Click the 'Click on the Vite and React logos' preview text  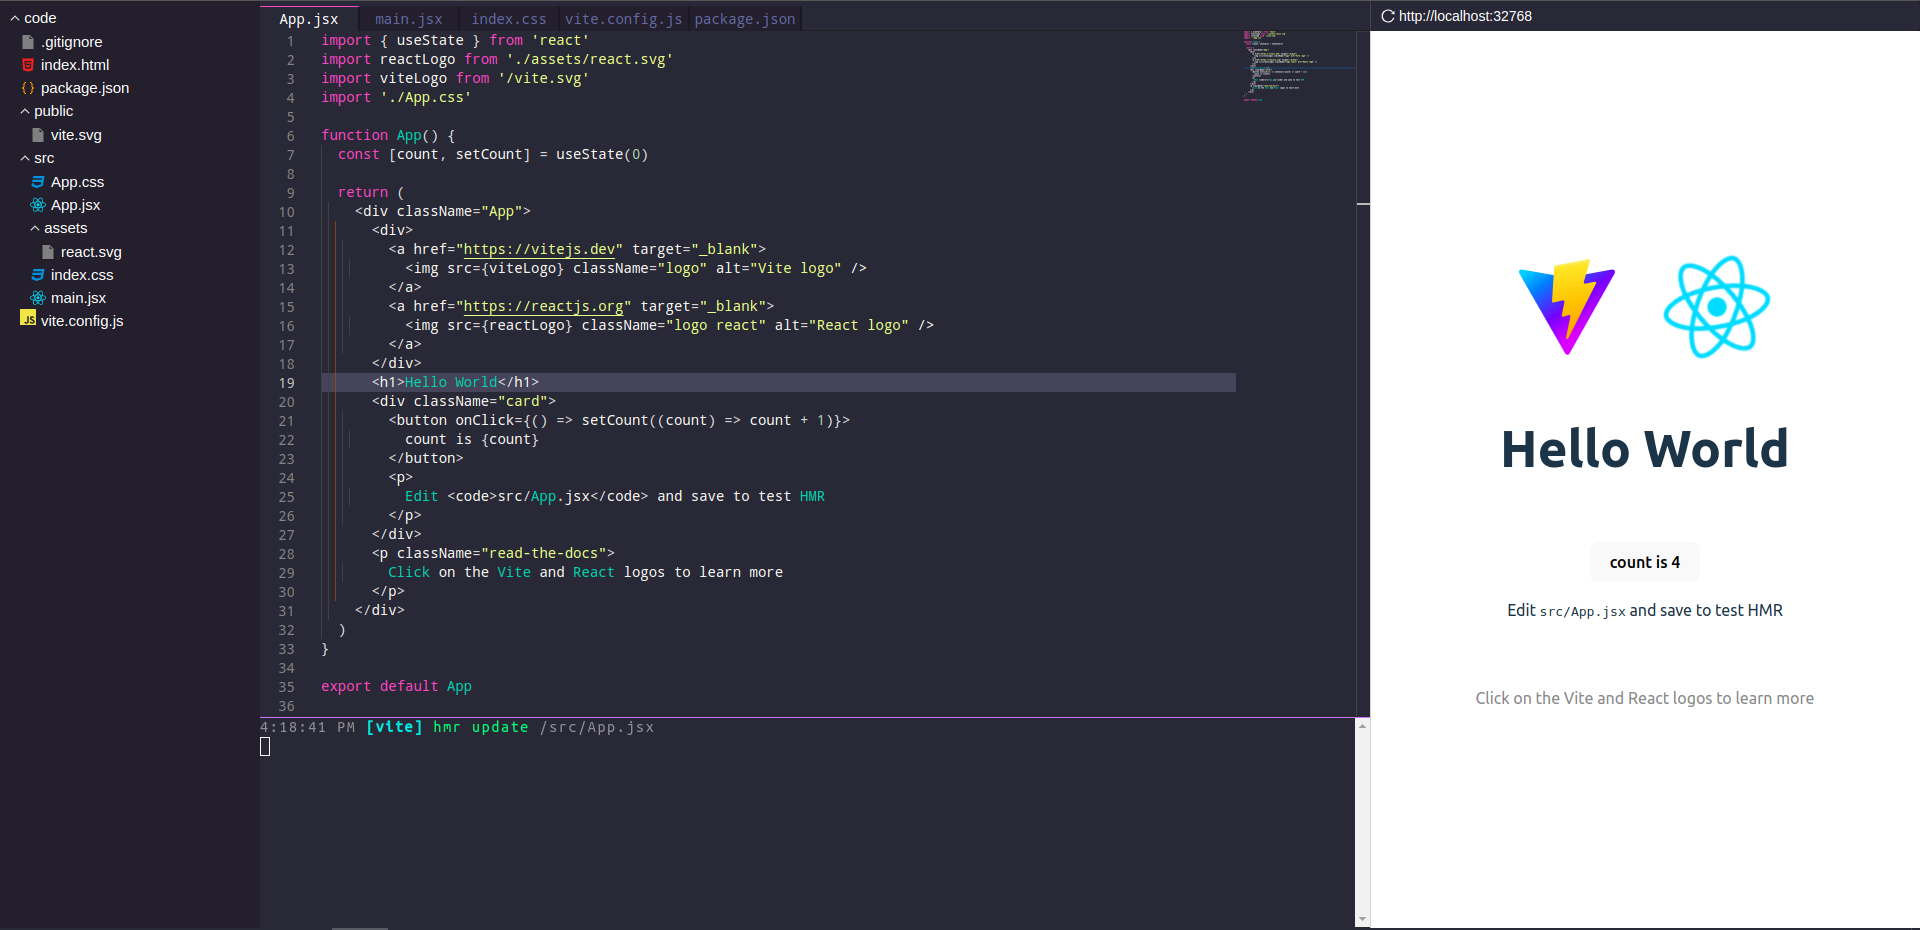(1644, 698)
